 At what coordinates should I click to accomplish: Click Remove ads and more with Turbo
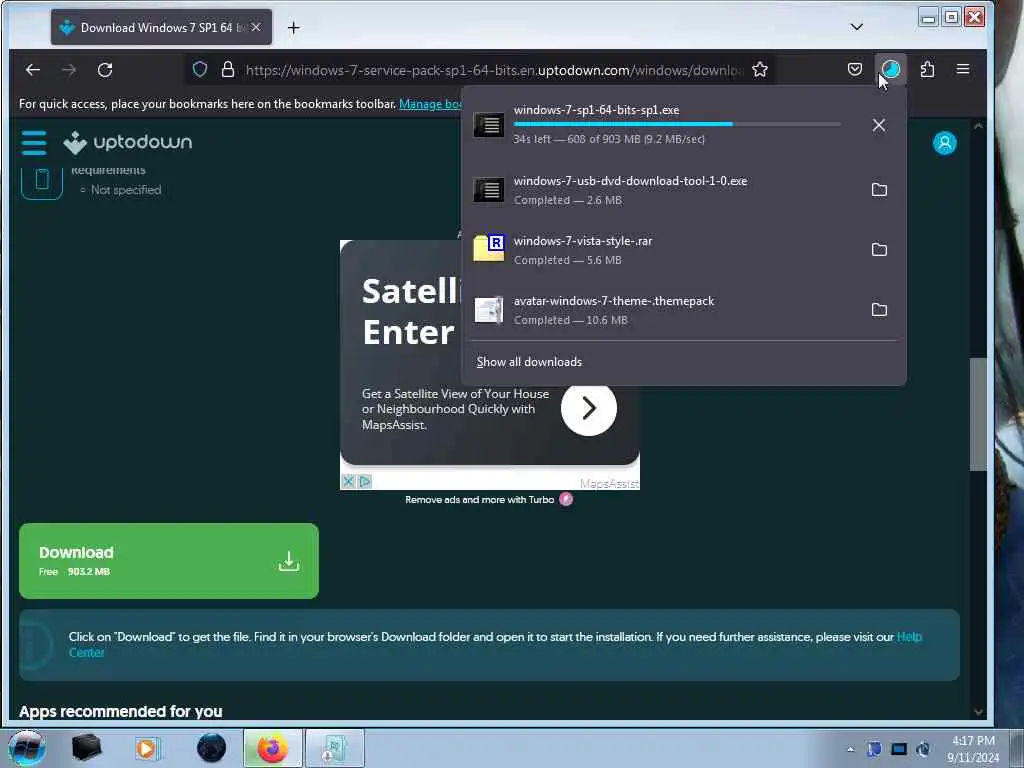click(x=479, y=500)
